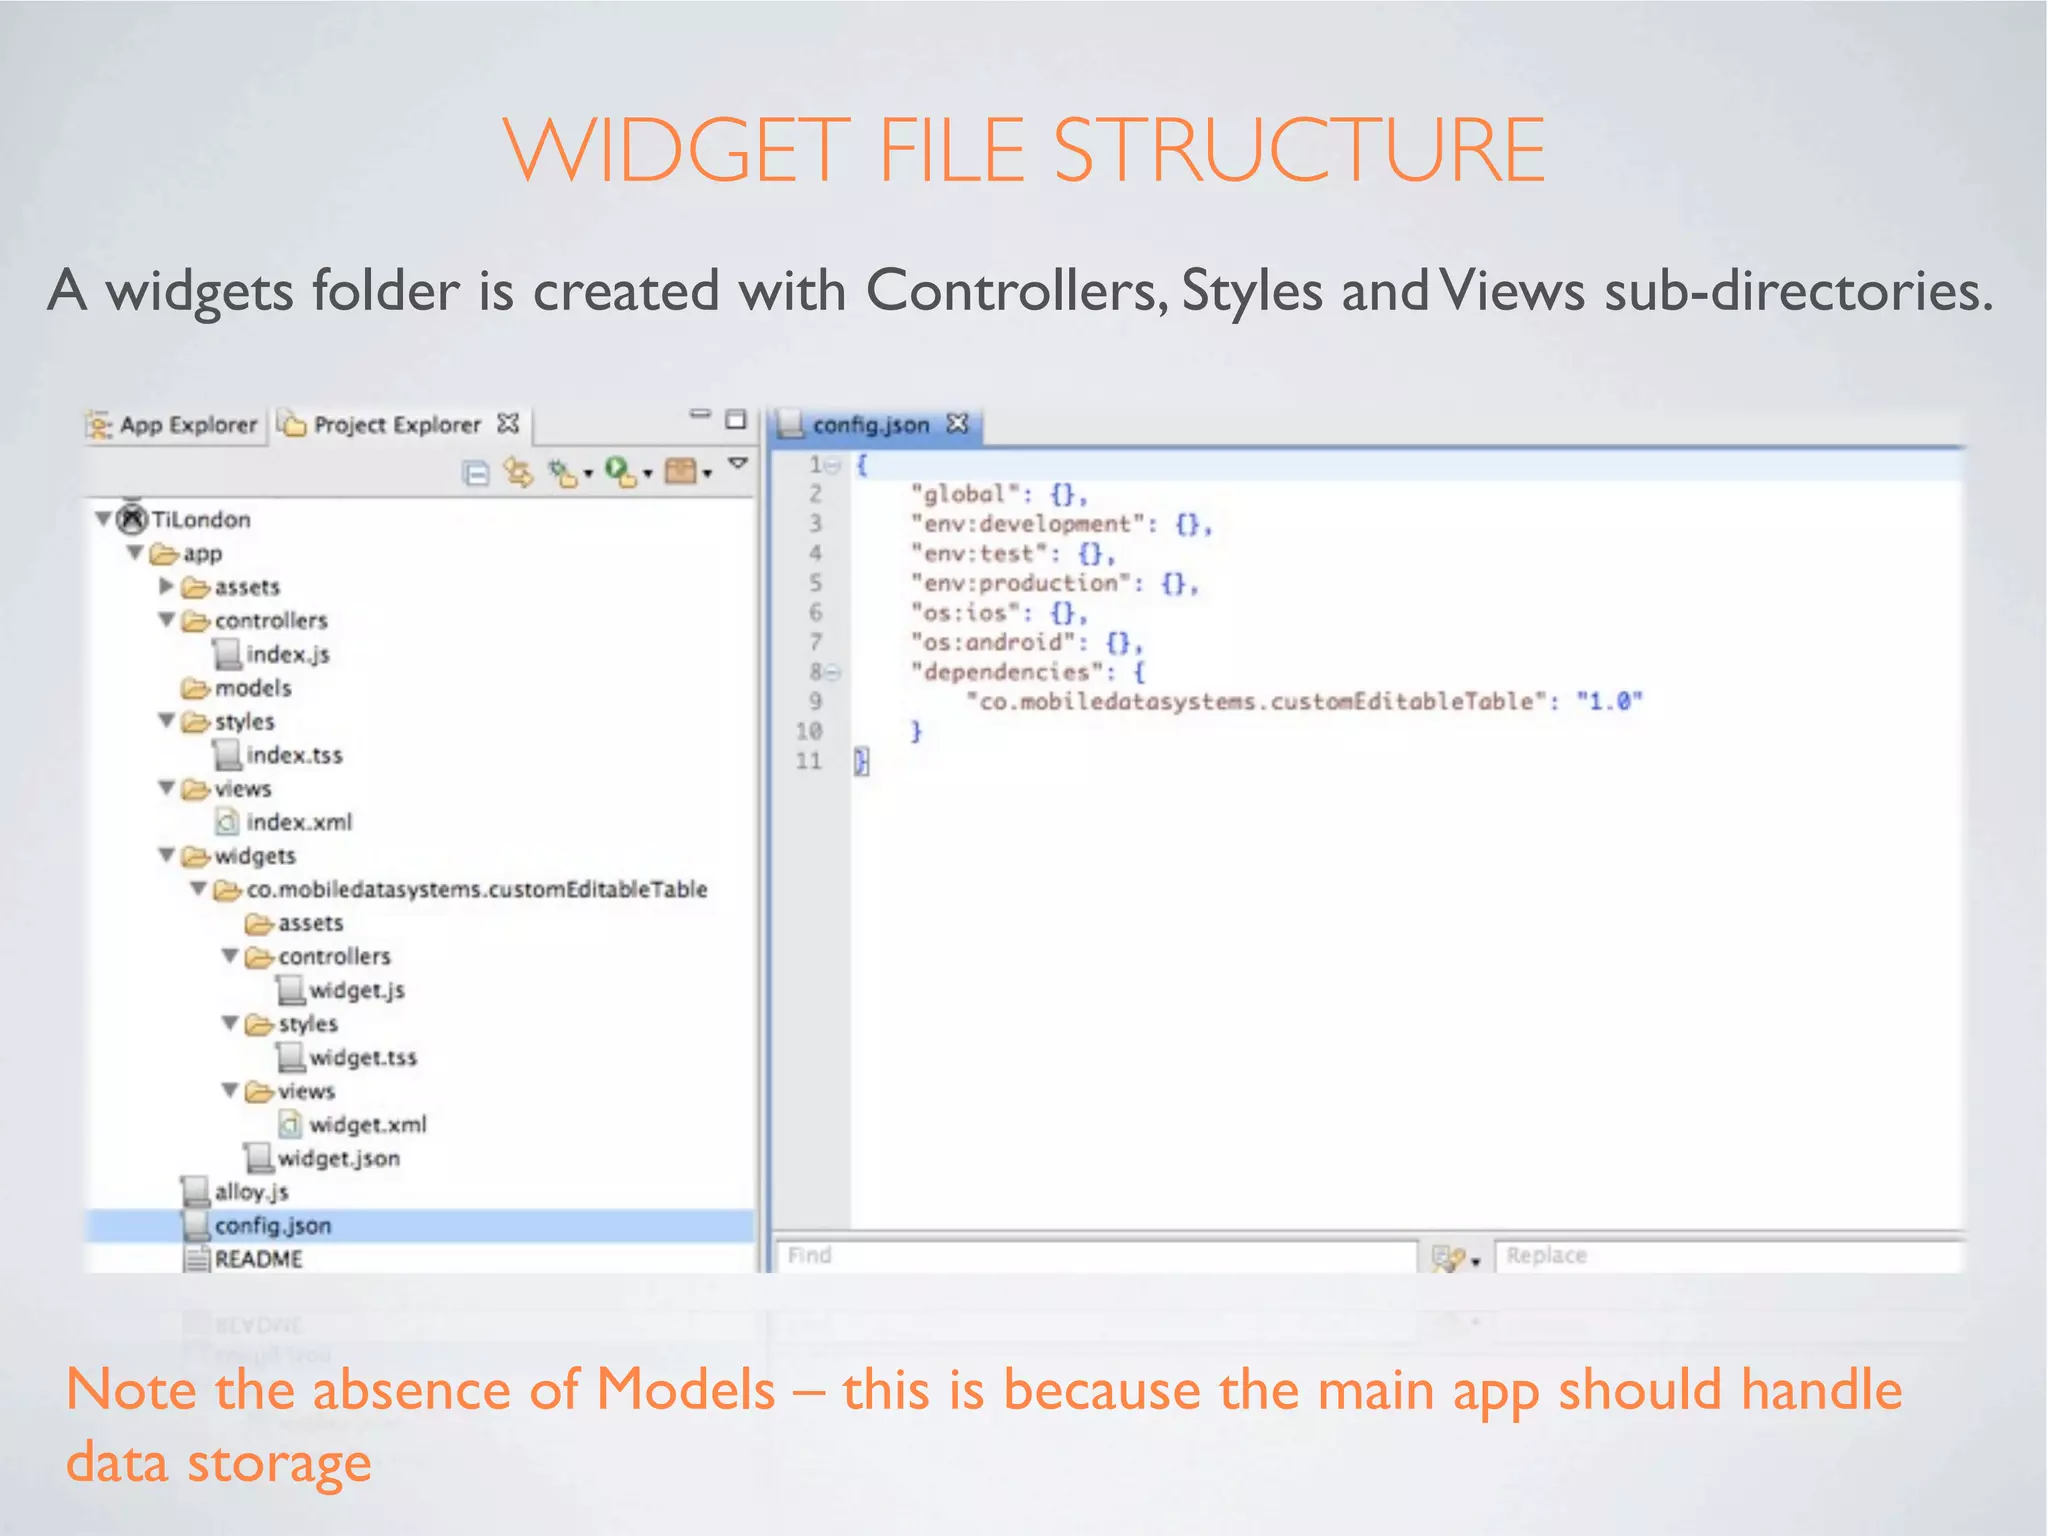Toggle Link with Editor icon

click(x=518, y=472)
